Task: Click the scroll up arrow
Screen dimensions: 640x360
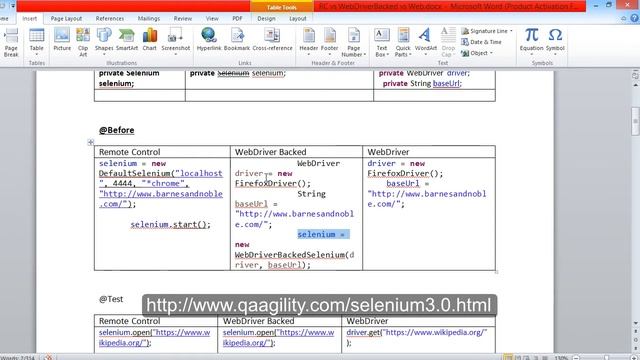Action: point(635,85)
